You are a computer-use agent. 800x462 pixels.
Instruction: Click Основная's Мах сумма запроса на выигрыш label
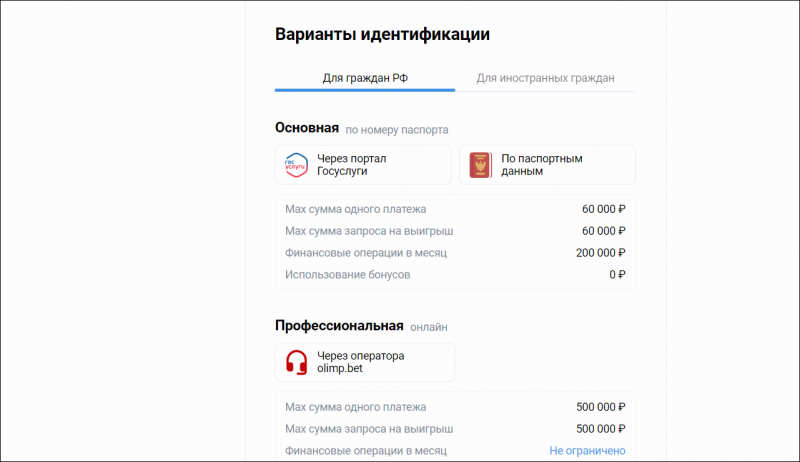(x=369, y=231)
